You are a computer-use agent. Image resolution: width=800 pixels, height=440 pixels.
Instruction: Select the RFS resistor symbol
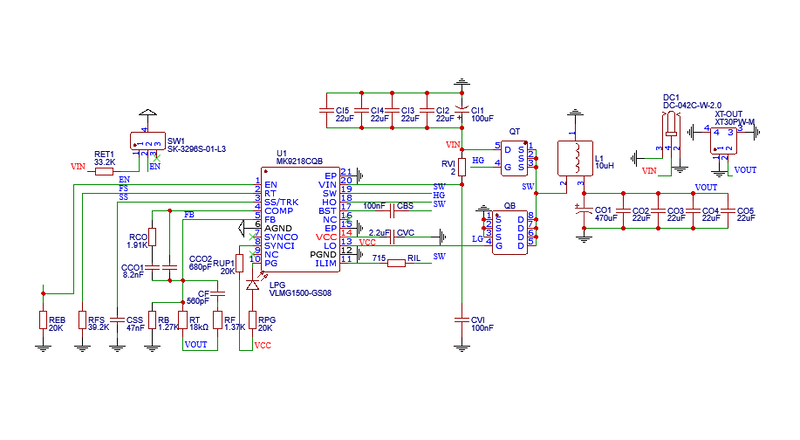pos(82,320)
